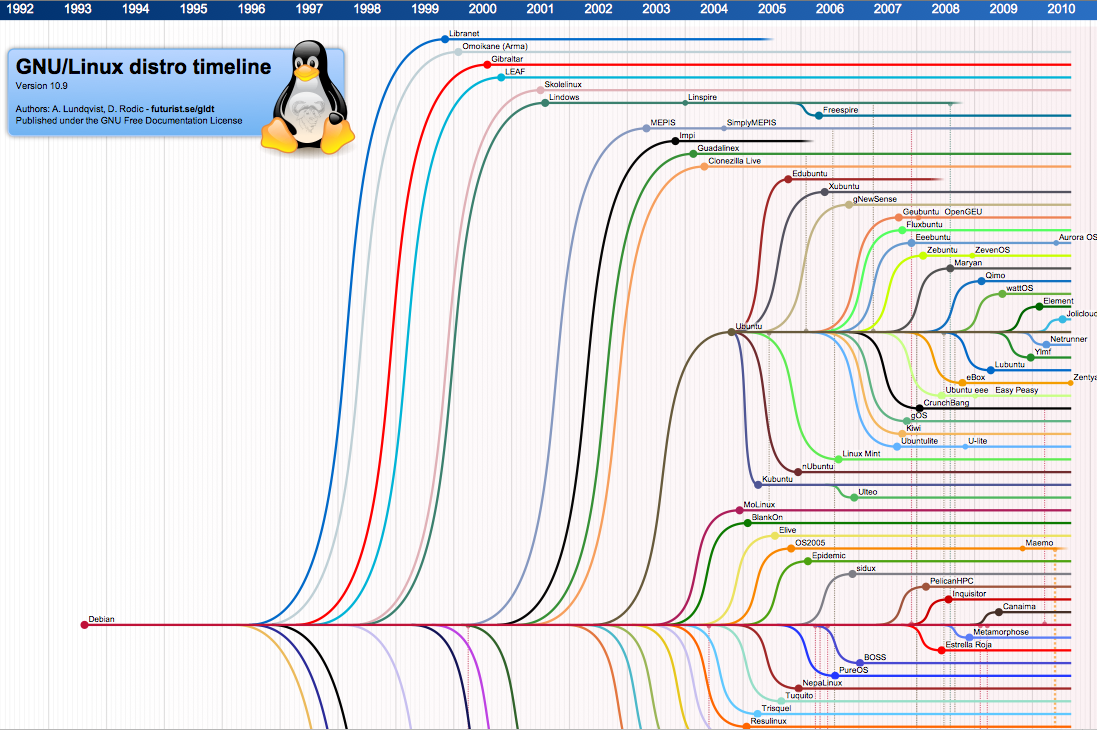Select the Gibraltar red node
This screenshot has width=1097, height=730.
point(488,64)
